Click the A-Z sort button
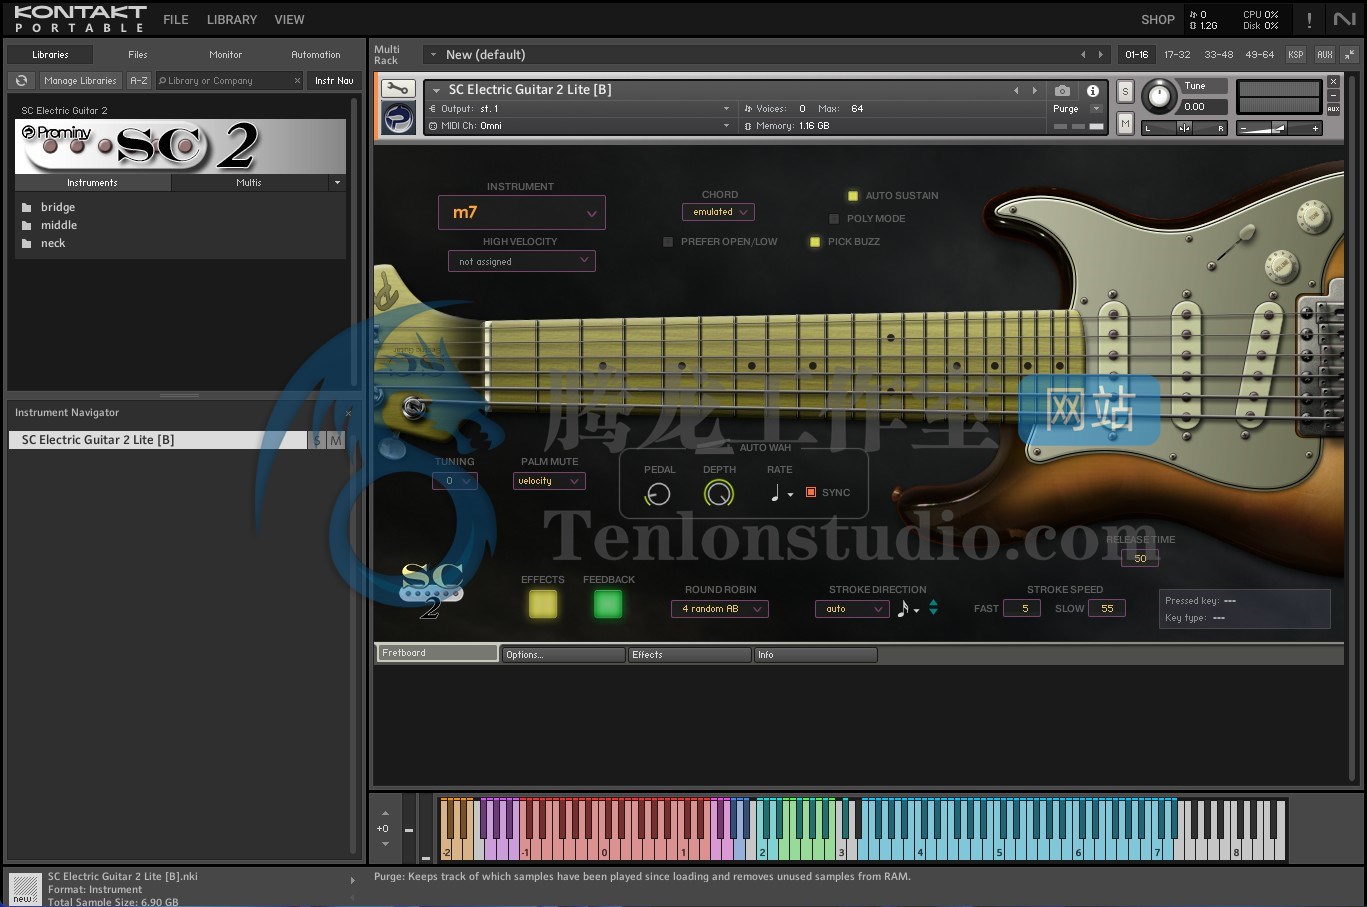Viewport: 1367px width, 907px height. 139,80
